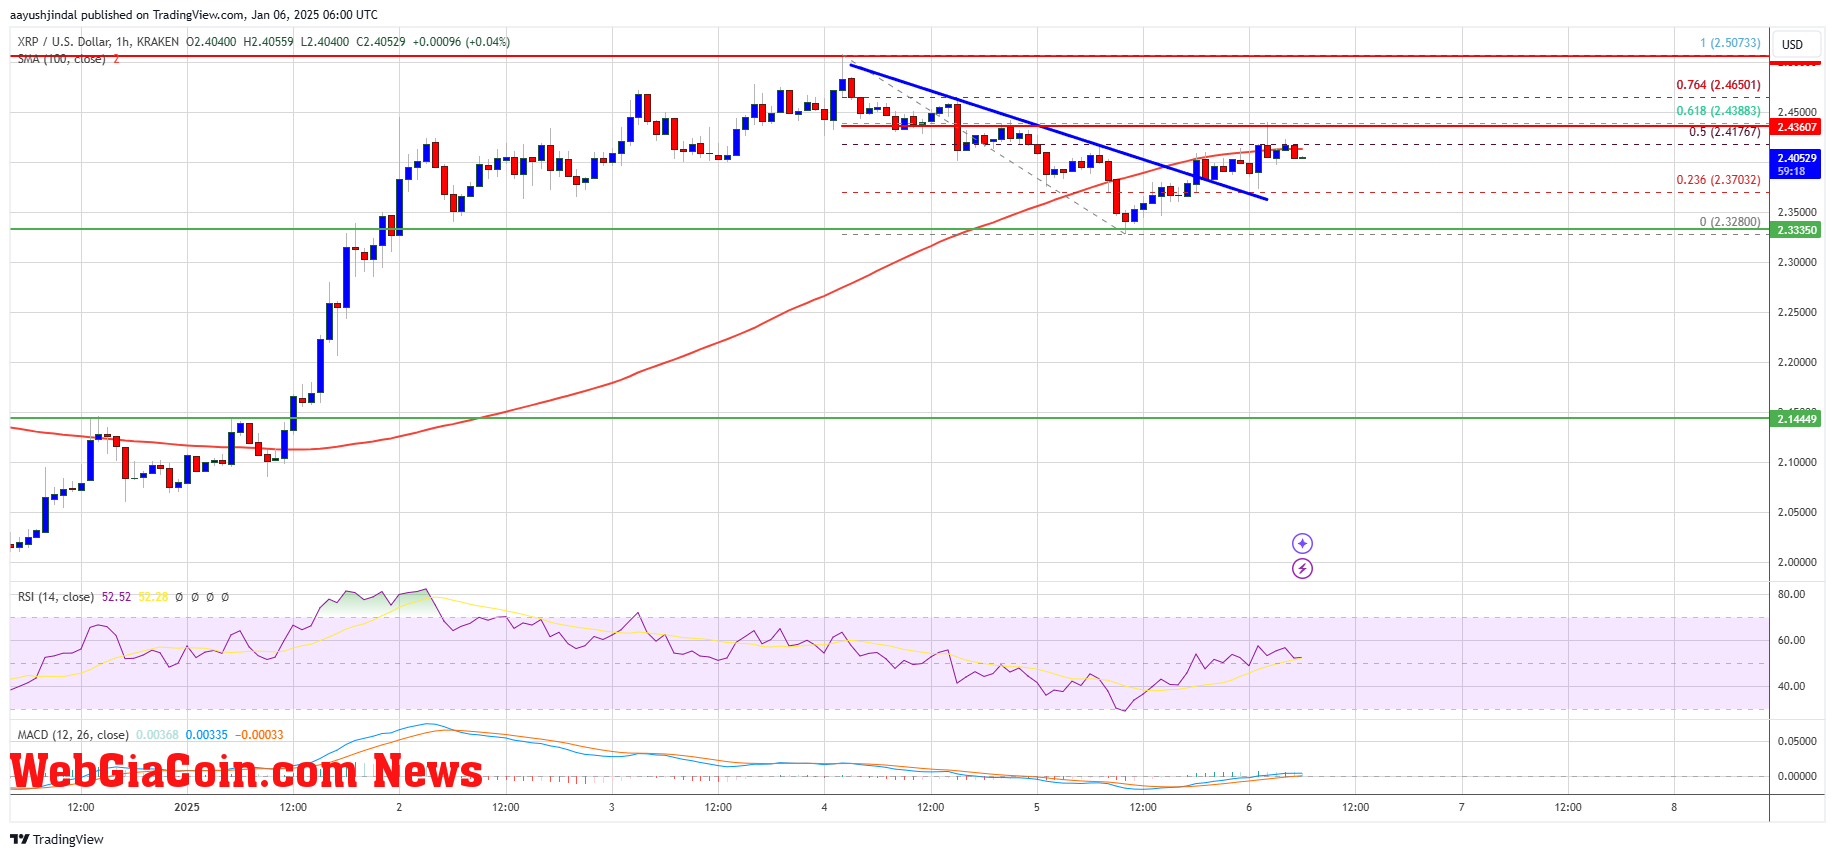The width and height of the screenshot is (1835, 857).
Task: Click the 0.05000 MACD axis label
Action: click(1797, 741)
